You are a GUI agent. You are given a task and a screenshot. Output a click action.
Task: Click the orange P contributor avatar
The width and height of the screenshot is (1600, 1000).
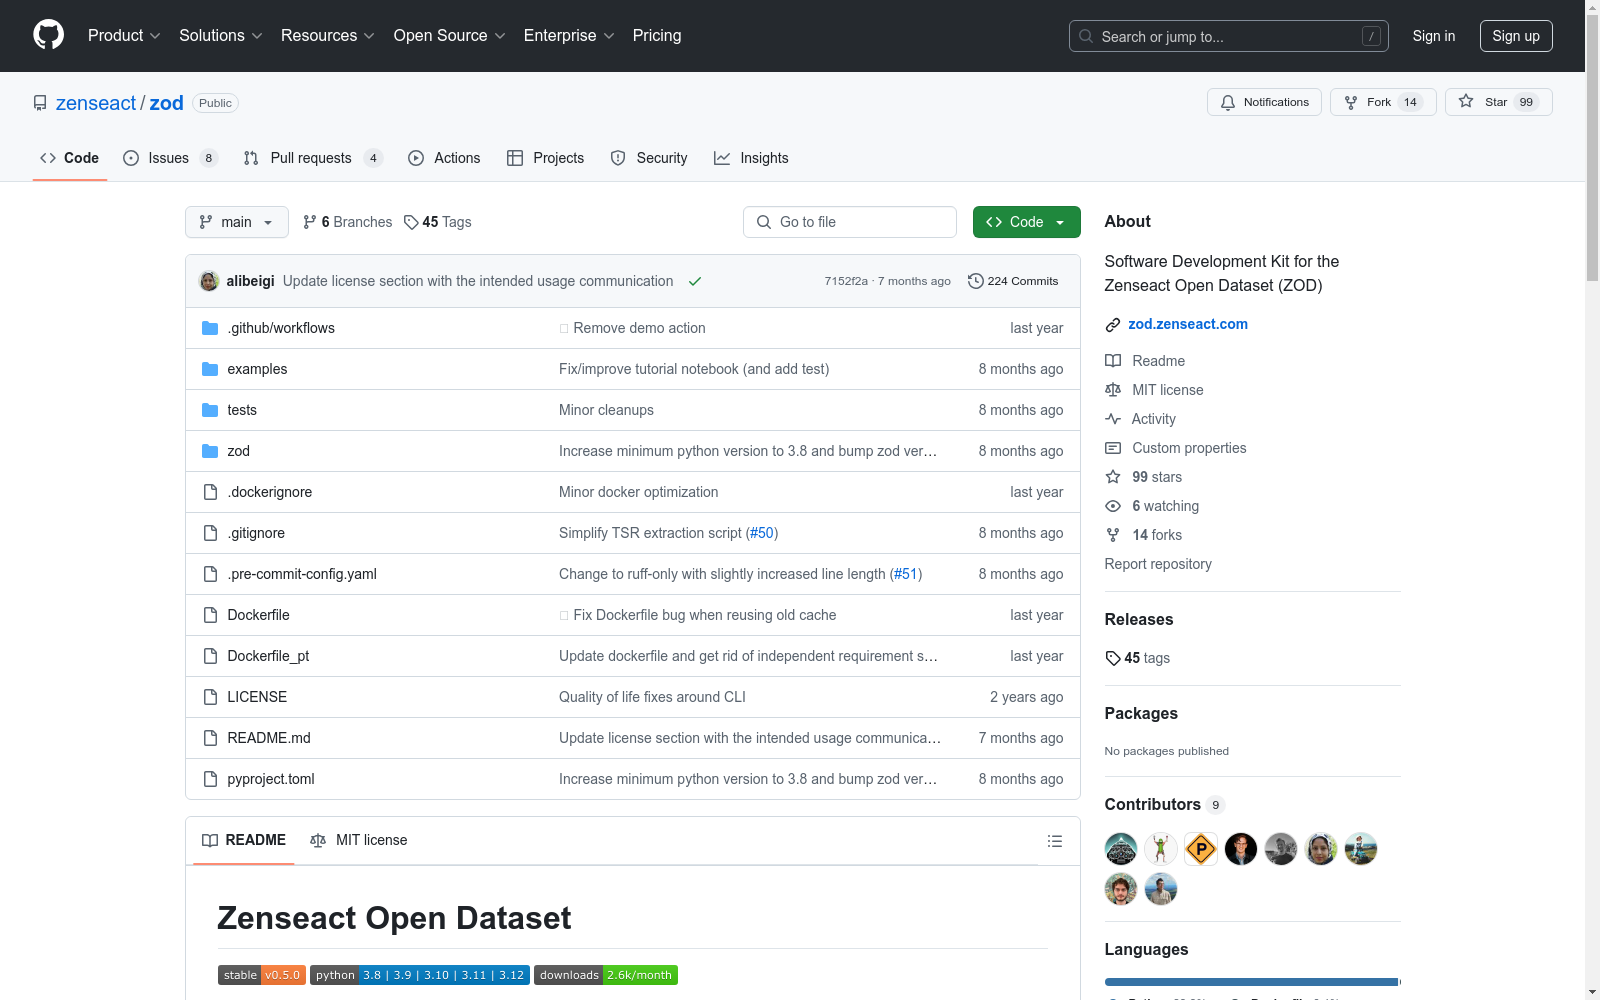[1201, 849]
